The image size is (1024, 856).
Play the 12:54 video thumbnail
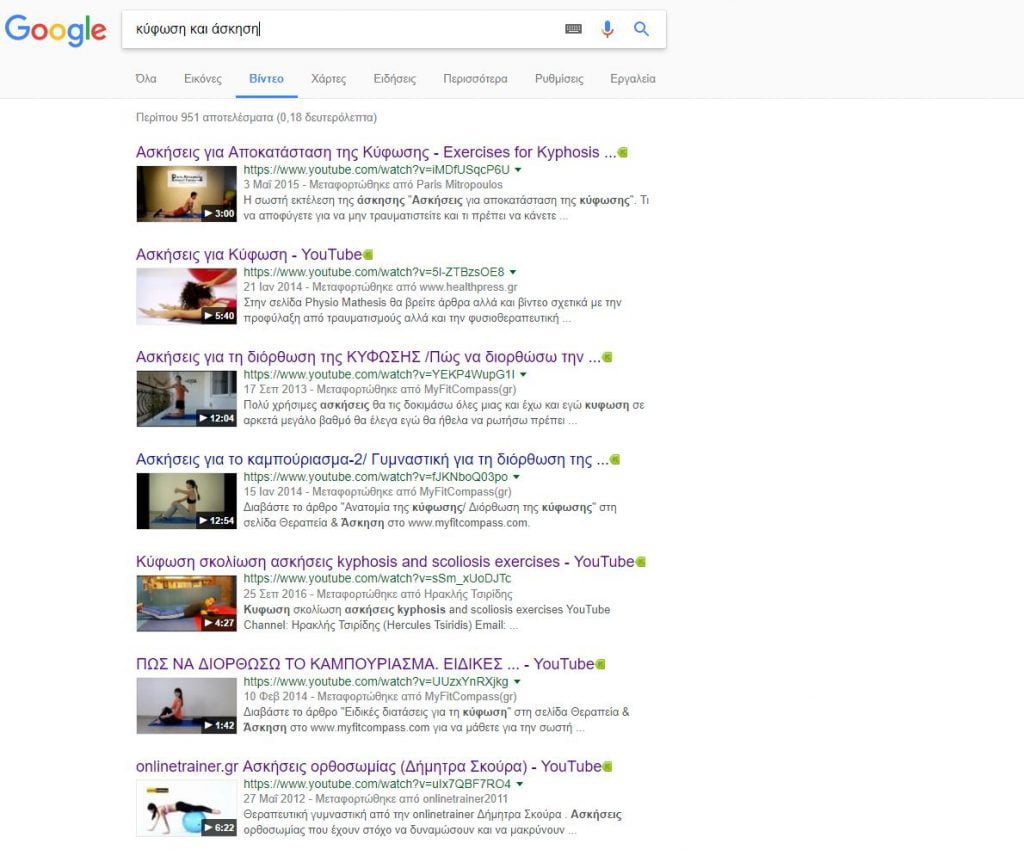(x=186, y=501)
